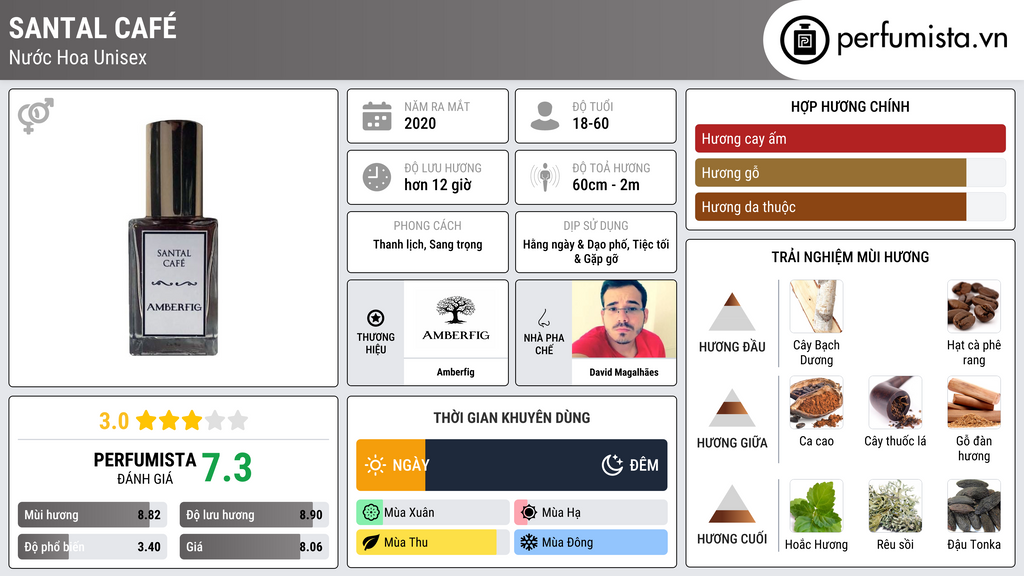The height and width of the screenshot is (576, 1024).
Task: Click the Mùa Hạ sun icon
Action: coord(529,513)
